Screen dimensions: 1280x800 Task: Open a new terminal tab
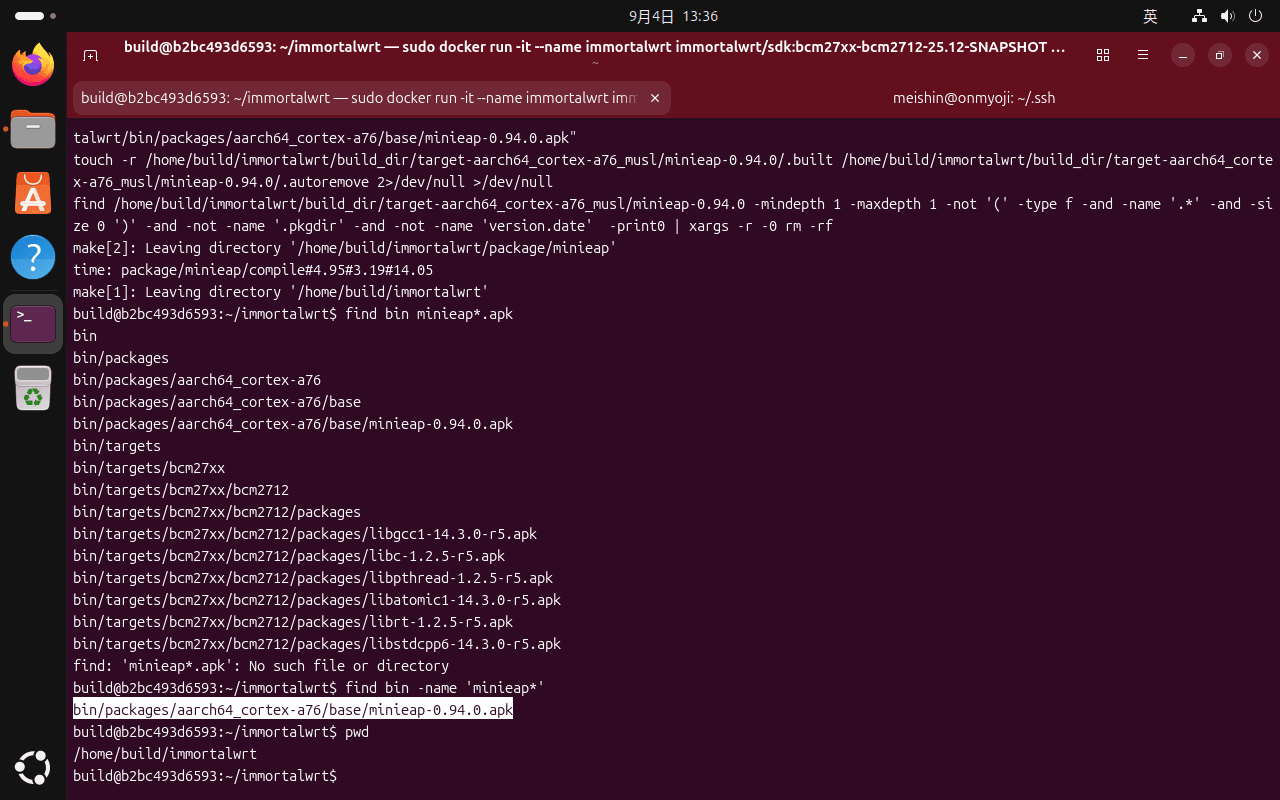[90, 55]
